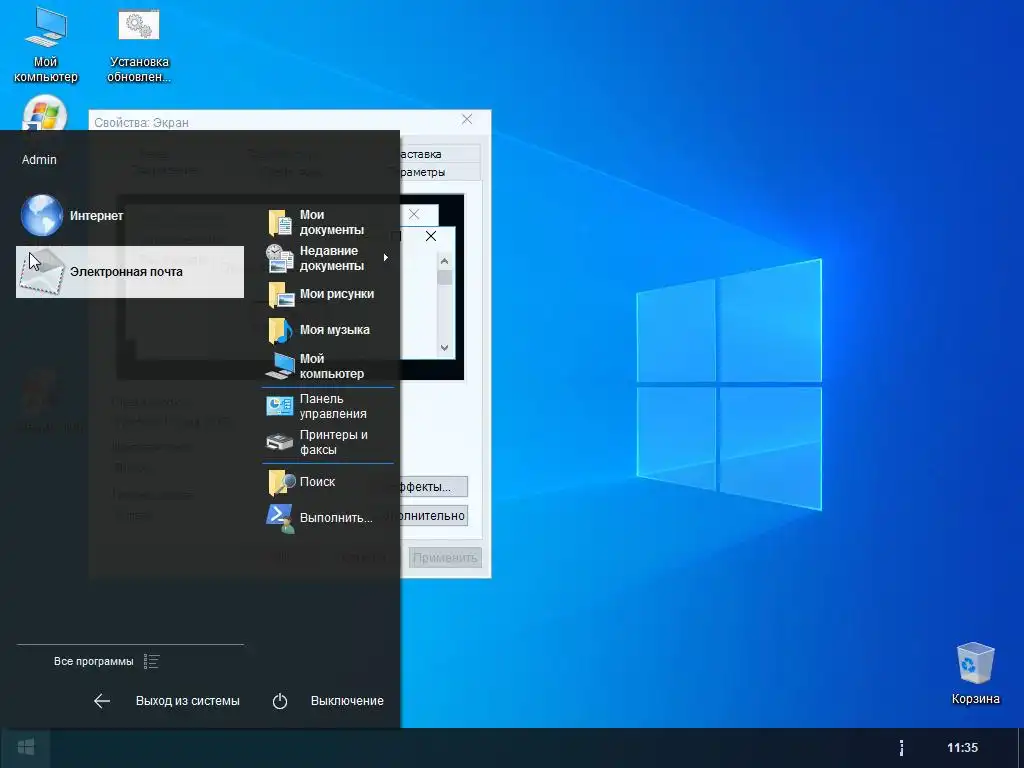Switch to Заставка tab in Свойства: Экран
Viewport: 1024px width, 768px height.
pos(439,154)
